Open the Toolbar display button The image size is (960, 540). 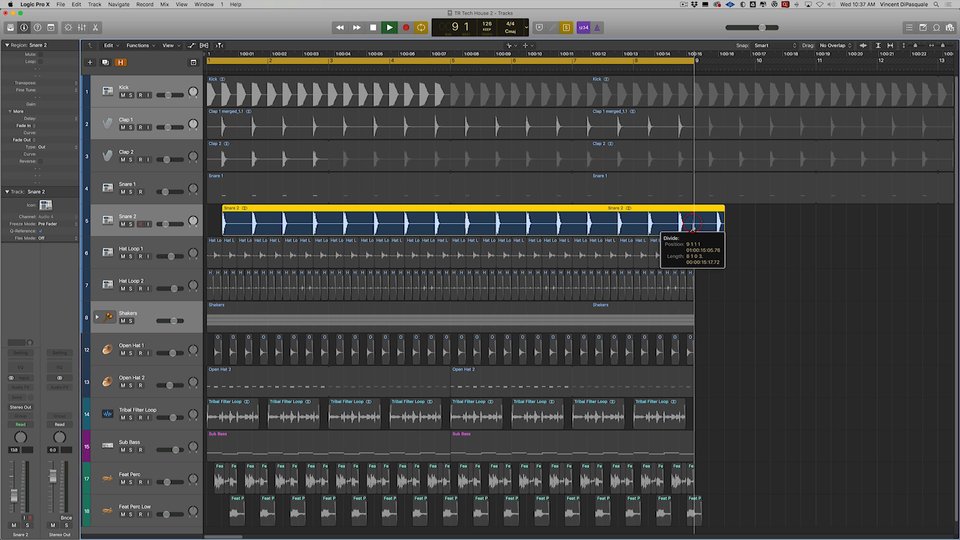click(x=51, y=28)
